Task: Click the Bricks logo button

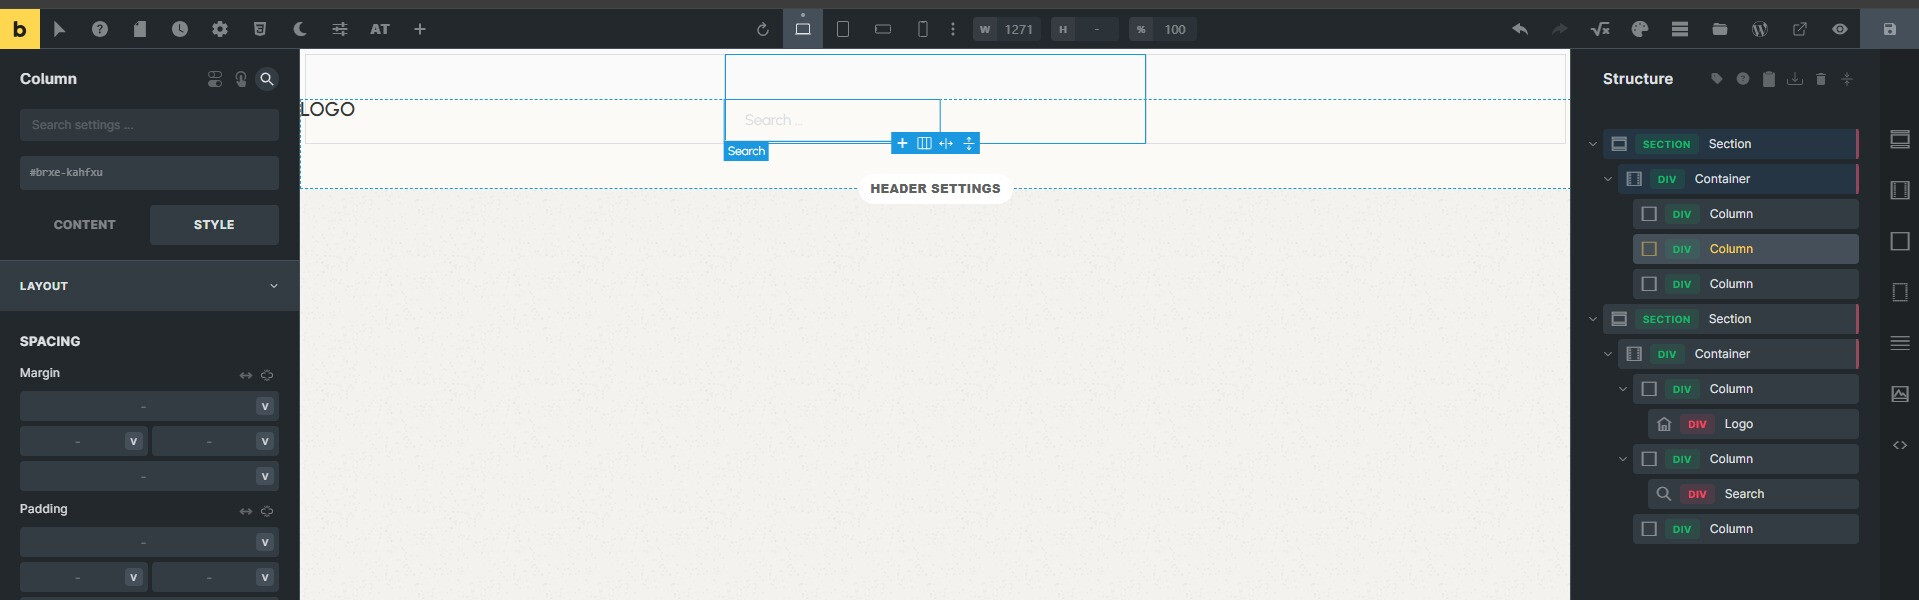Action: [x=20, y=29]
